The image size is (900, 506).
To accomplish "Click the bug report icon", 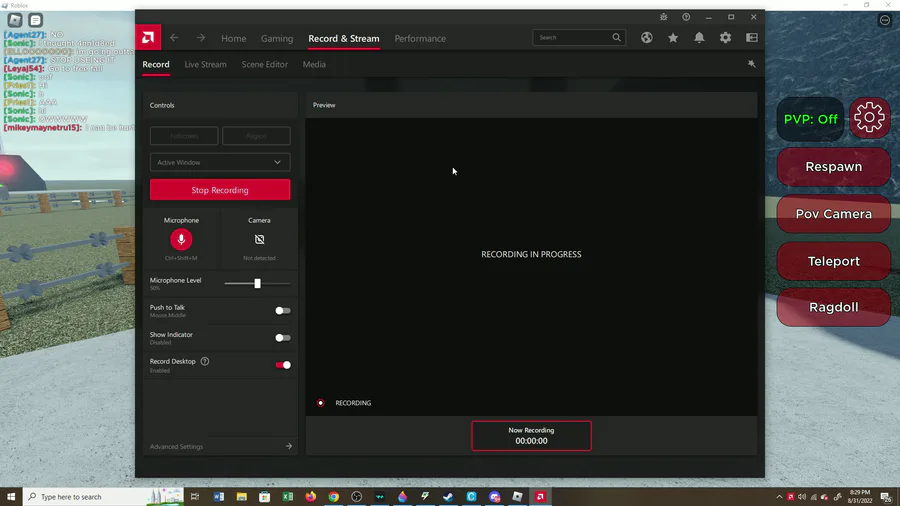I will (664, 17).
